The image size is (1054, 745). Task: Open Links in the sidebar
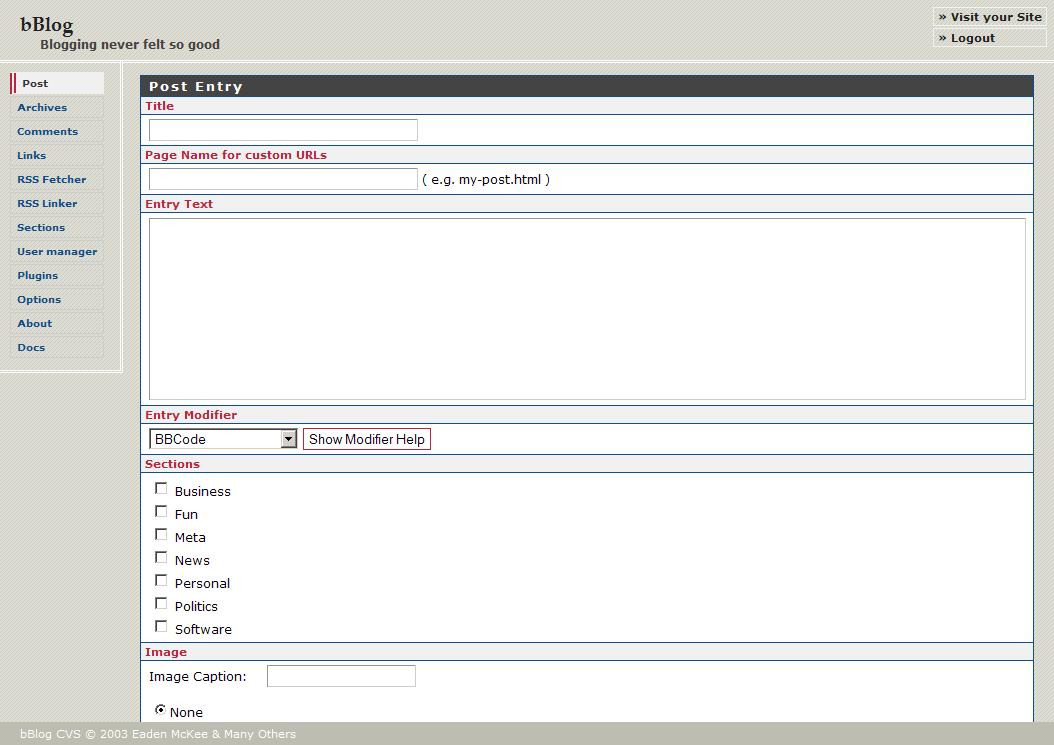point(57,155)
